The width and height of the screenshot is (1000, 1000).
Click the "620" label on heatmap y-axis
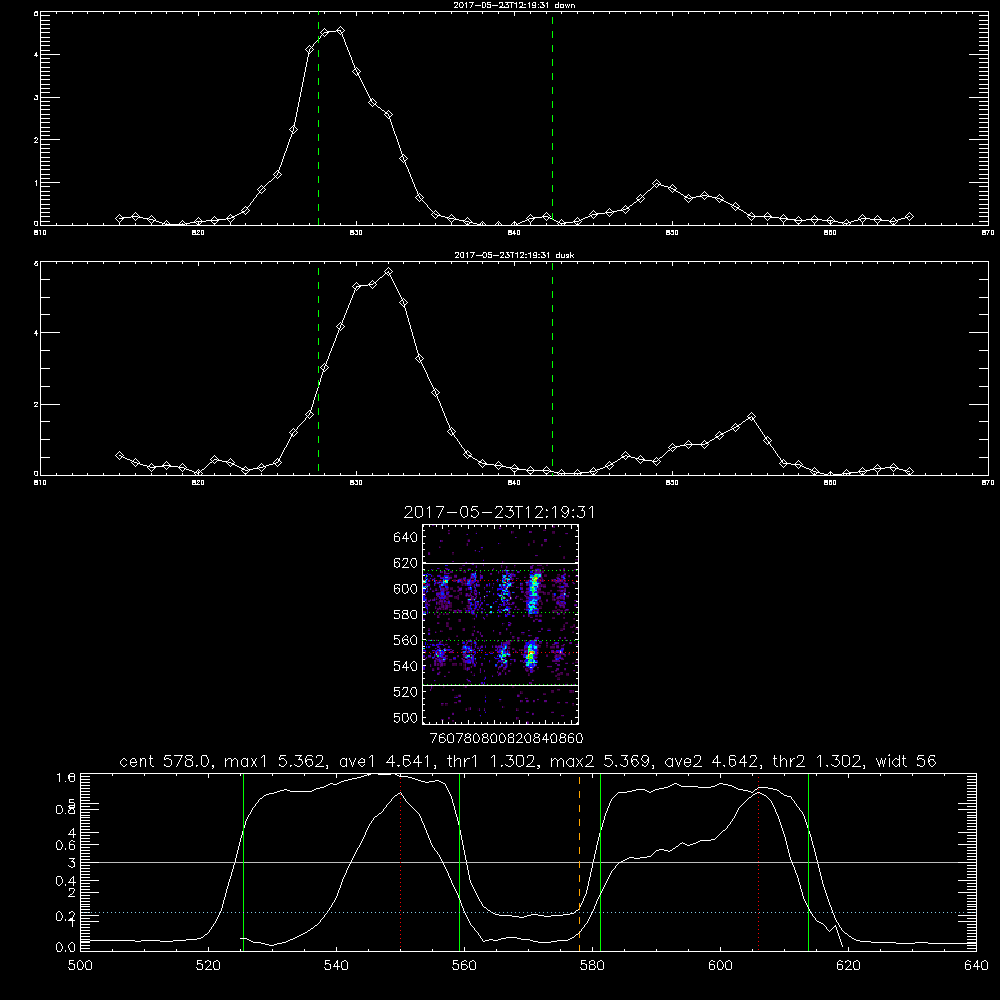coord(406,563)
